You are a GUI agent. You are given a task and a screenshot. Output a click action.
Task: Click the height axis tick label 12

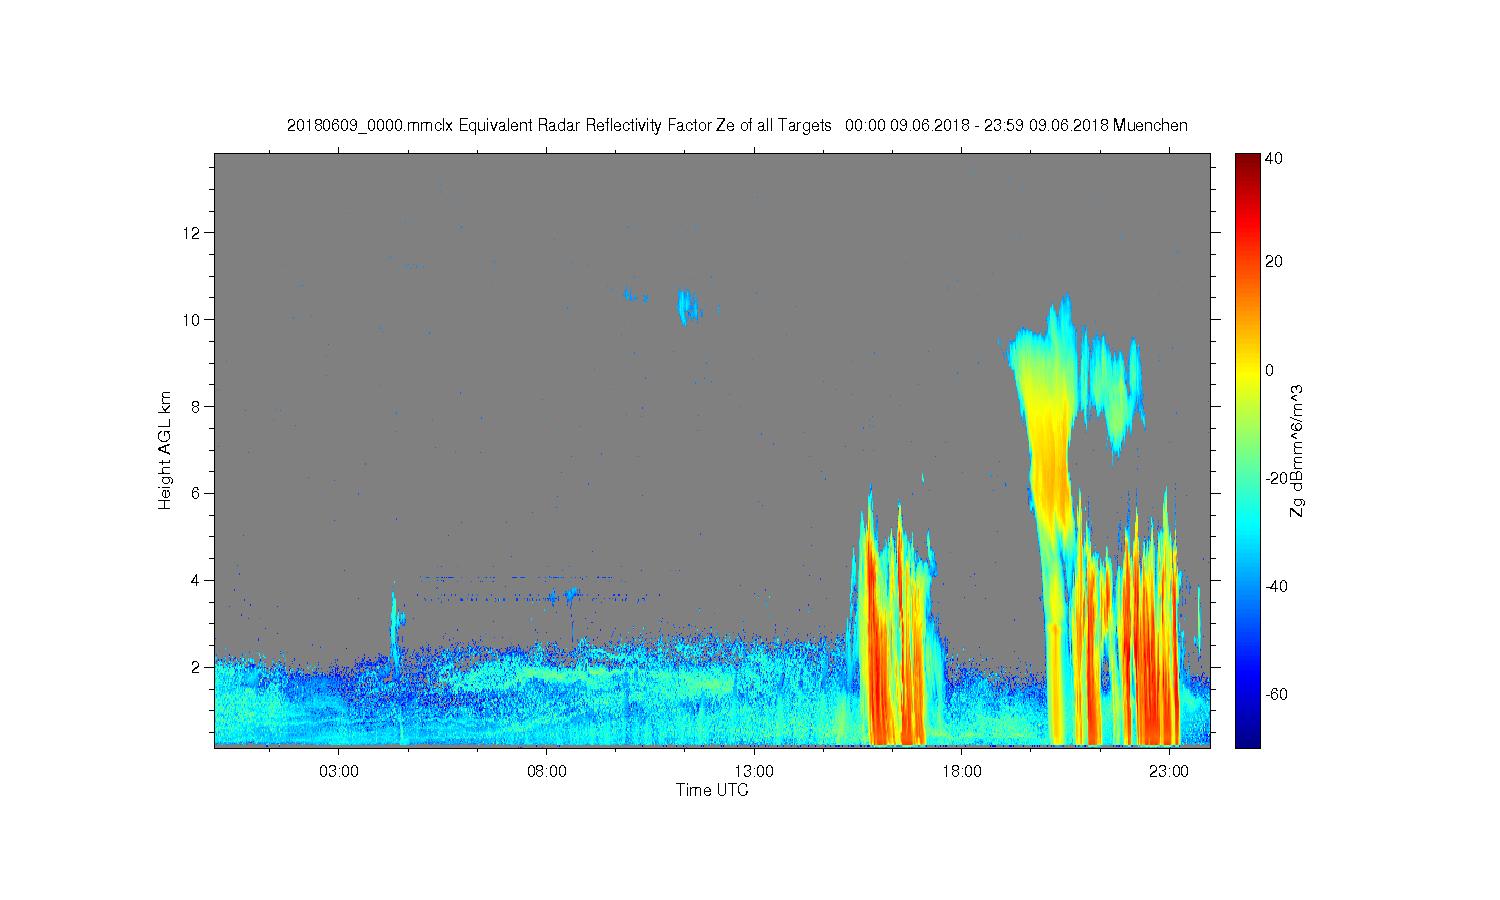[194, 233]
